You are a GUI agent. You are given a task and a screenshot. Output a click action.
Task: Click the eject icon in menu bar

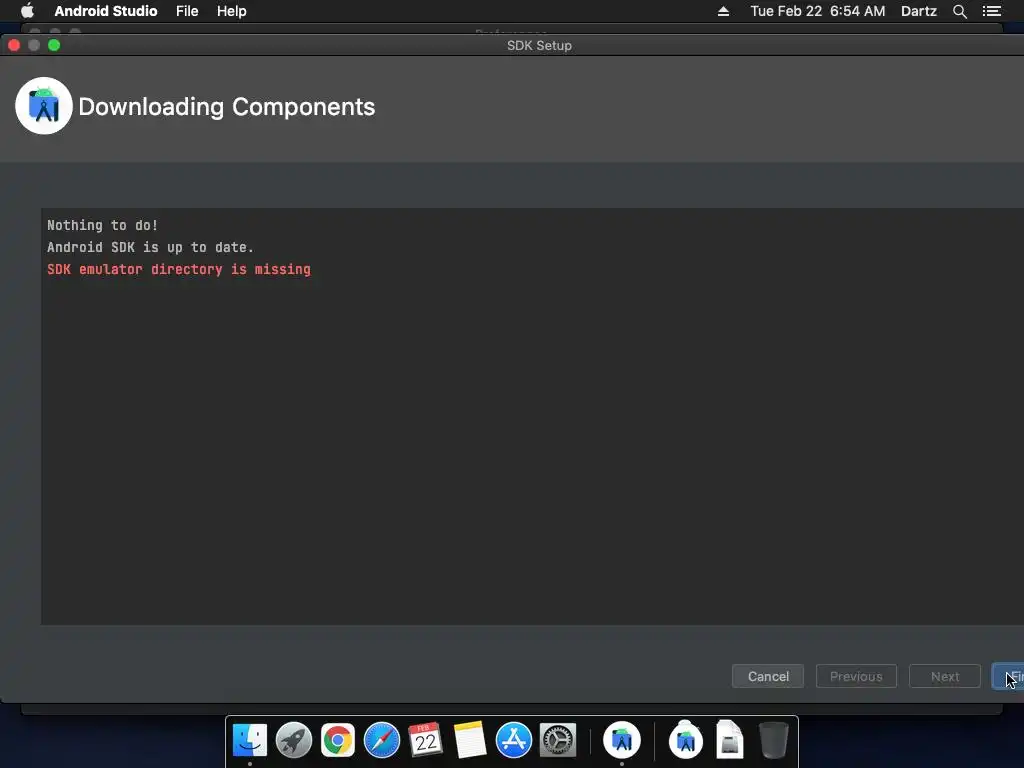click(x=723, y=11)
